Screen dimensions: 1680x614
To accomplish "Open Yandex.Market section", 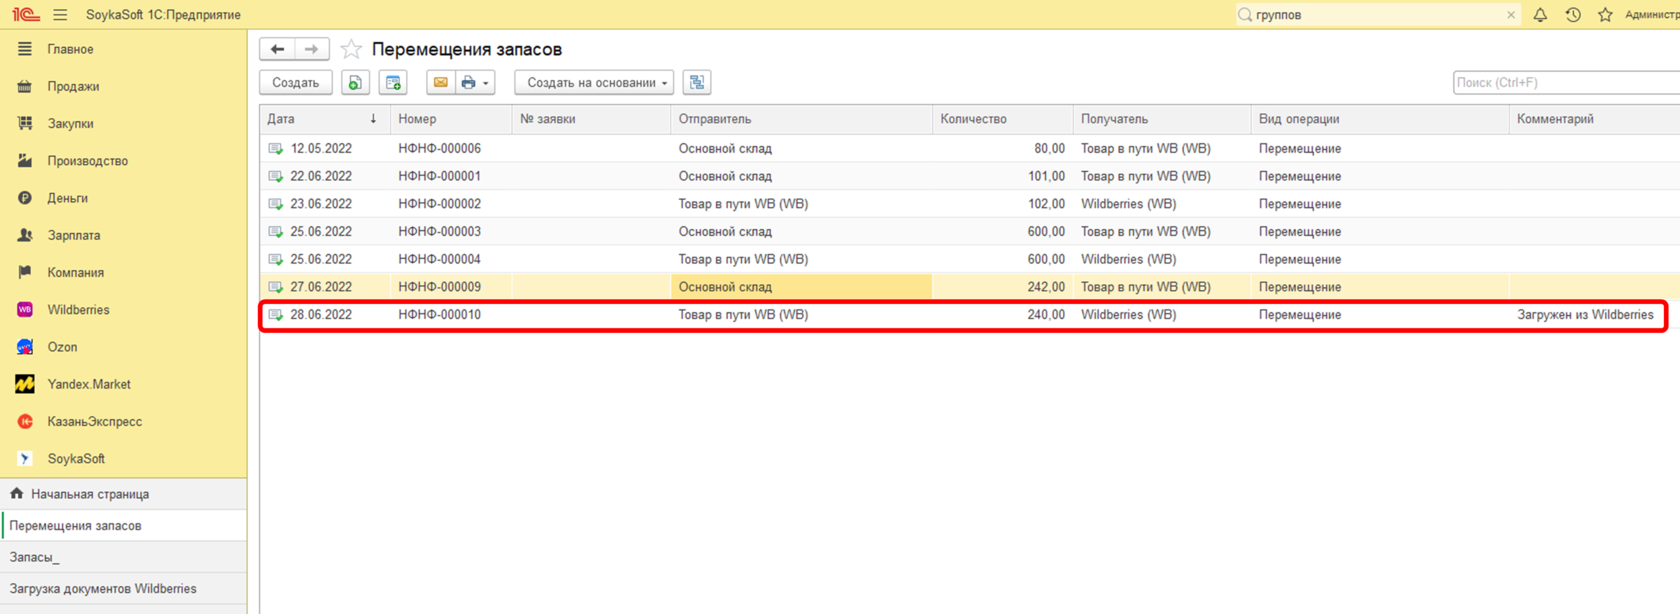I will 88,384.
